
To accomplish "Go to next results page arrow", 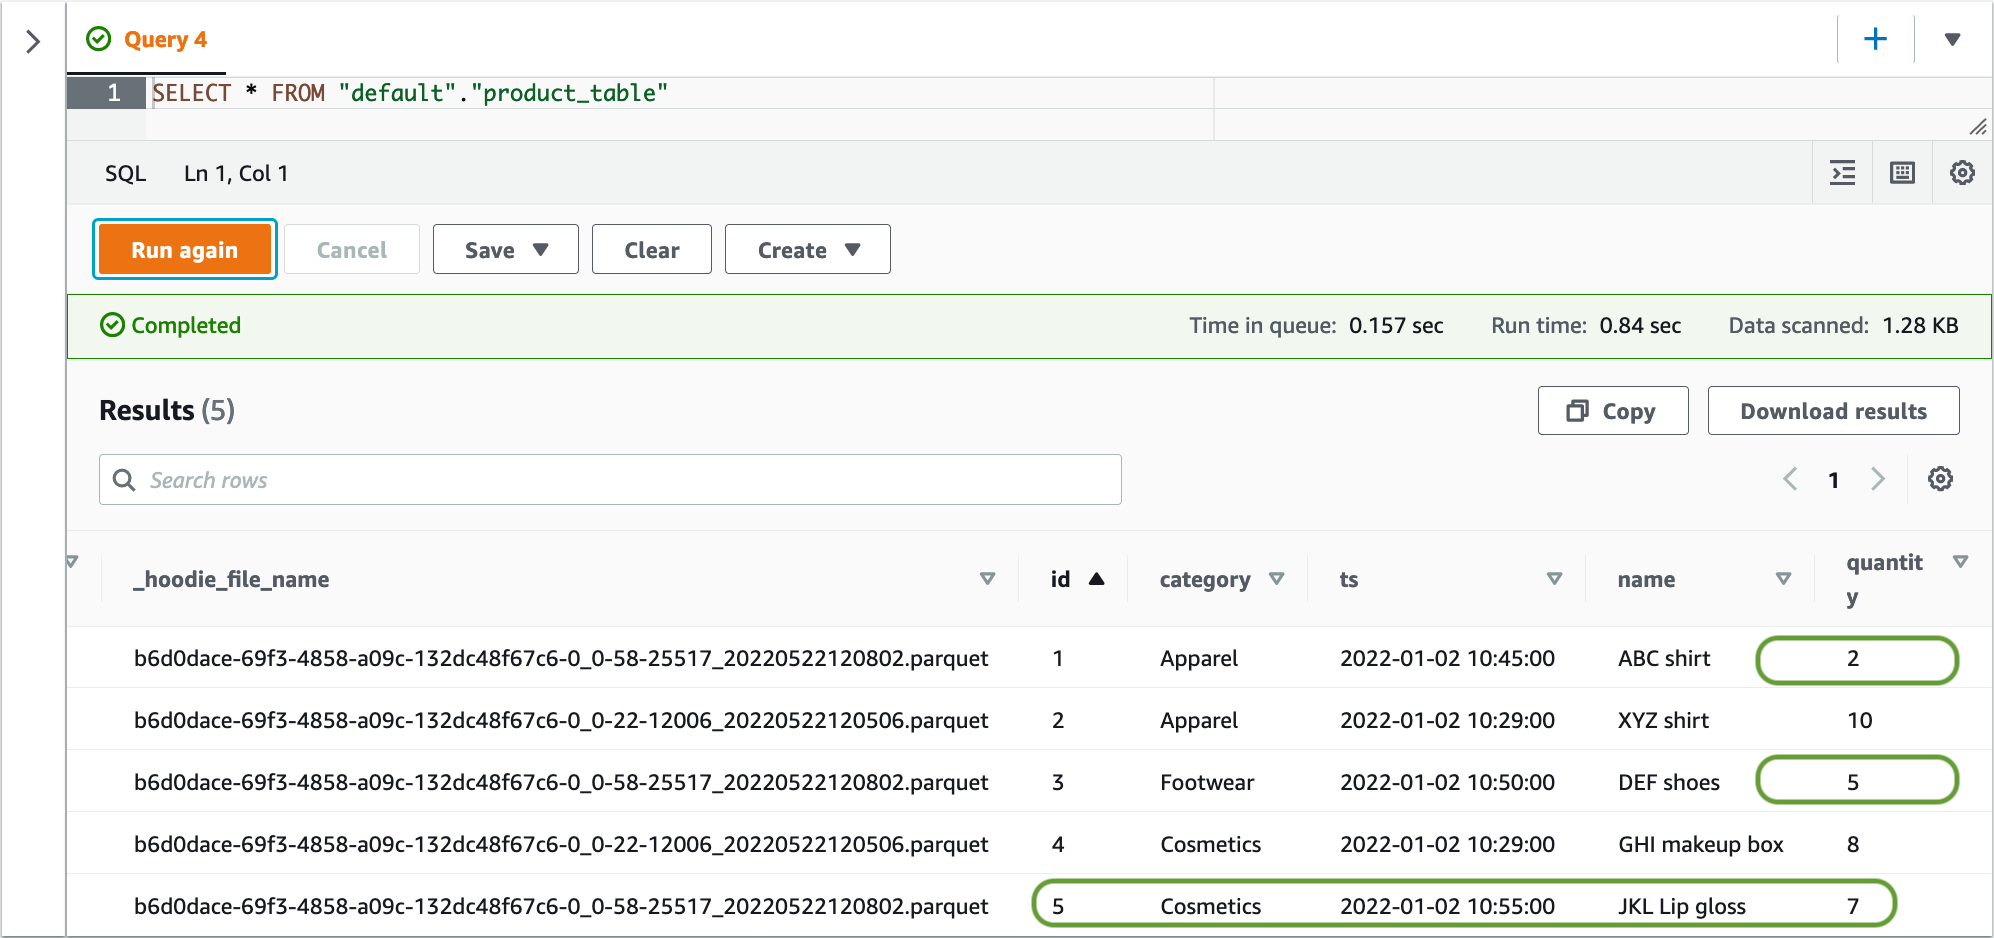I will click(1877, 479).
